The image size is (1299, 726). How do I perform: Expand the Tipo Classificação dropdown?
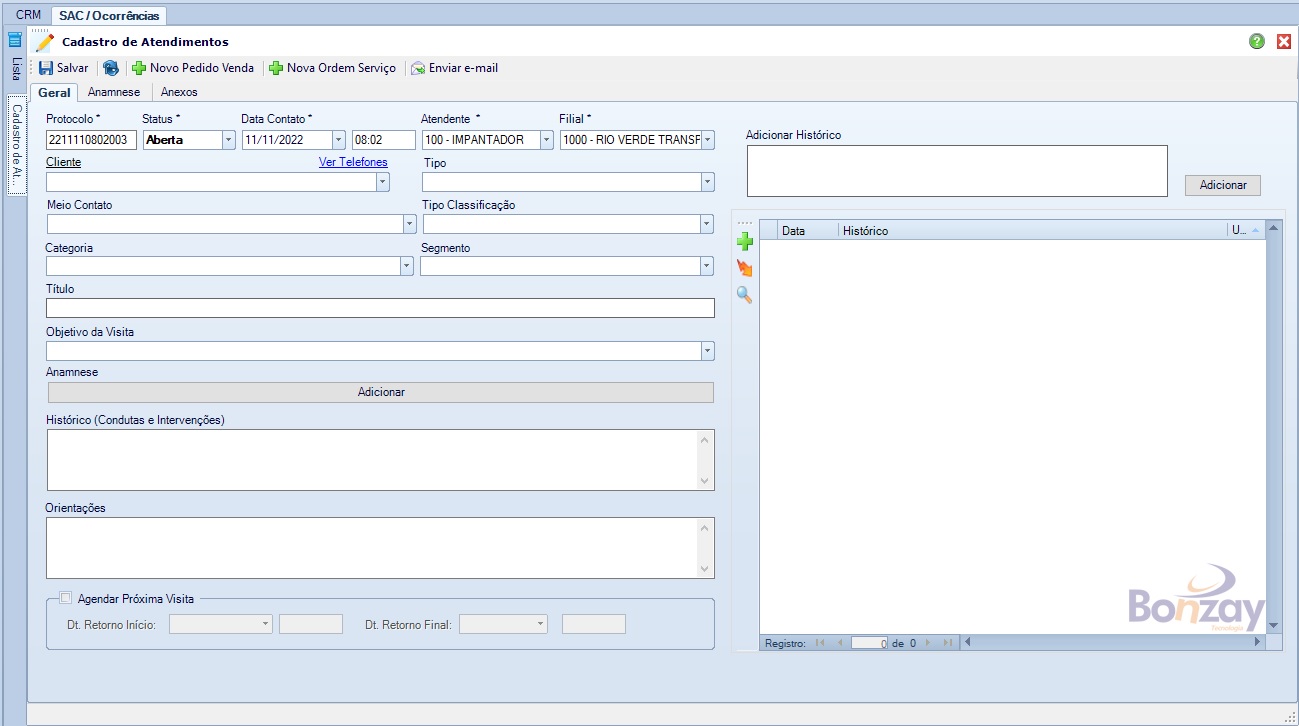(x=707, y=224)
